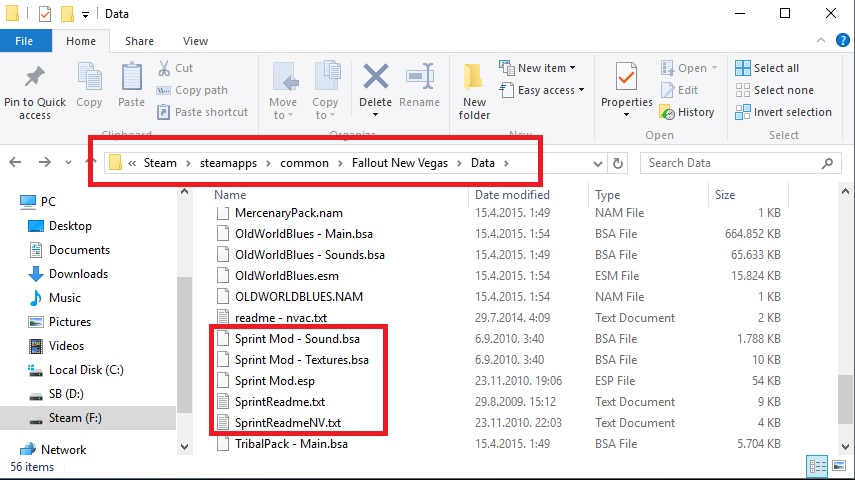855x480 pixels.
Task: Switch to the View ribbon tab
Action: coord(195,41)
